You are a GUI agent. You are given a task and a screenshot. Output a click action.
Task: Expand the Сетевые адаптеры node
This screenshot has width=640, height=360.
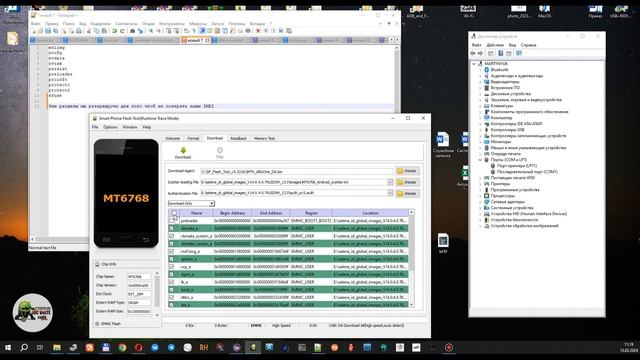(480, 202)
